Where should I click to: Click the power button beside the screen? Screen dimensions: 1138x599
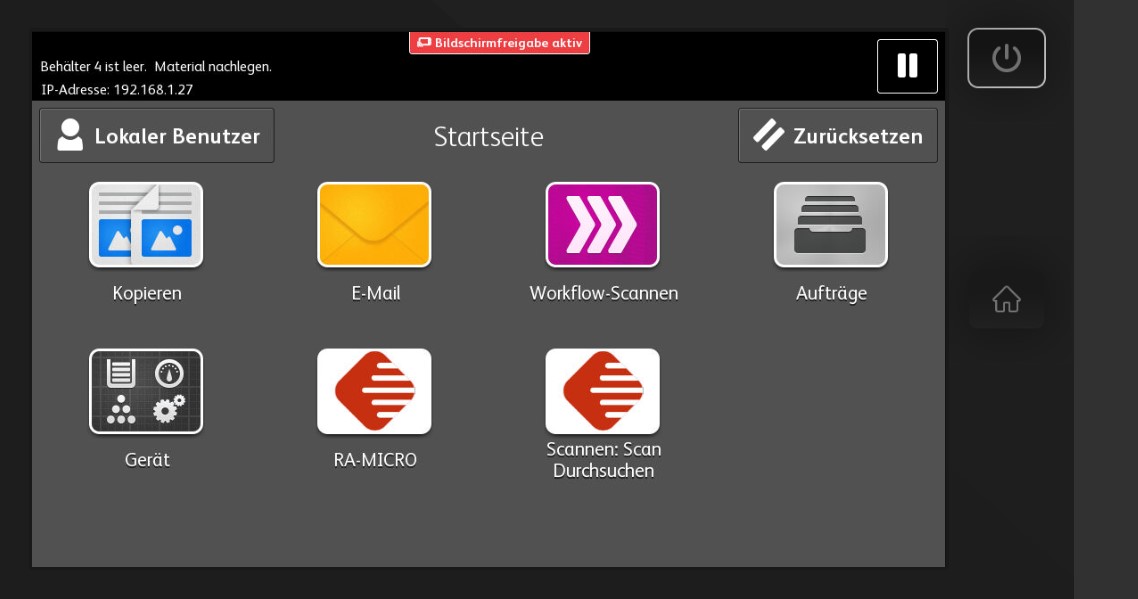1007,58
